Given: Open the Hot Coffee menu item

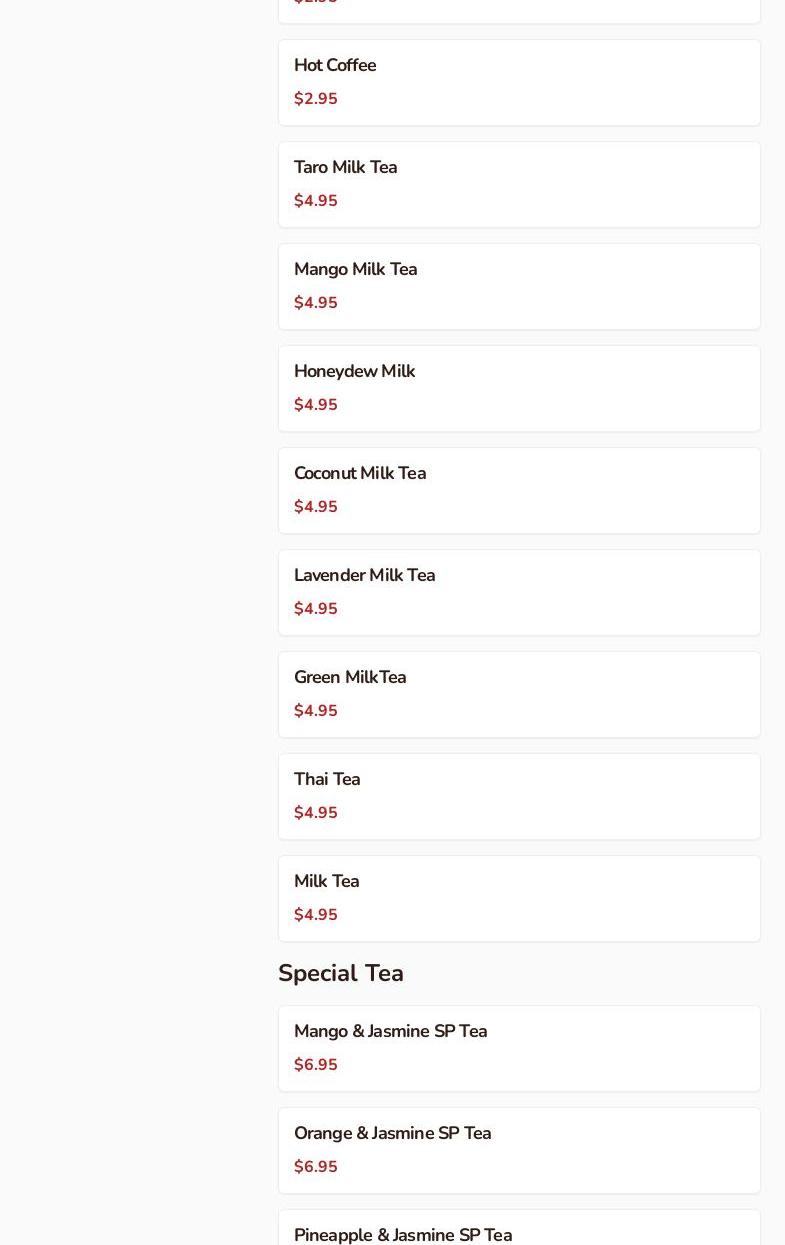Looking at the screenshot, I should (519, 82).
